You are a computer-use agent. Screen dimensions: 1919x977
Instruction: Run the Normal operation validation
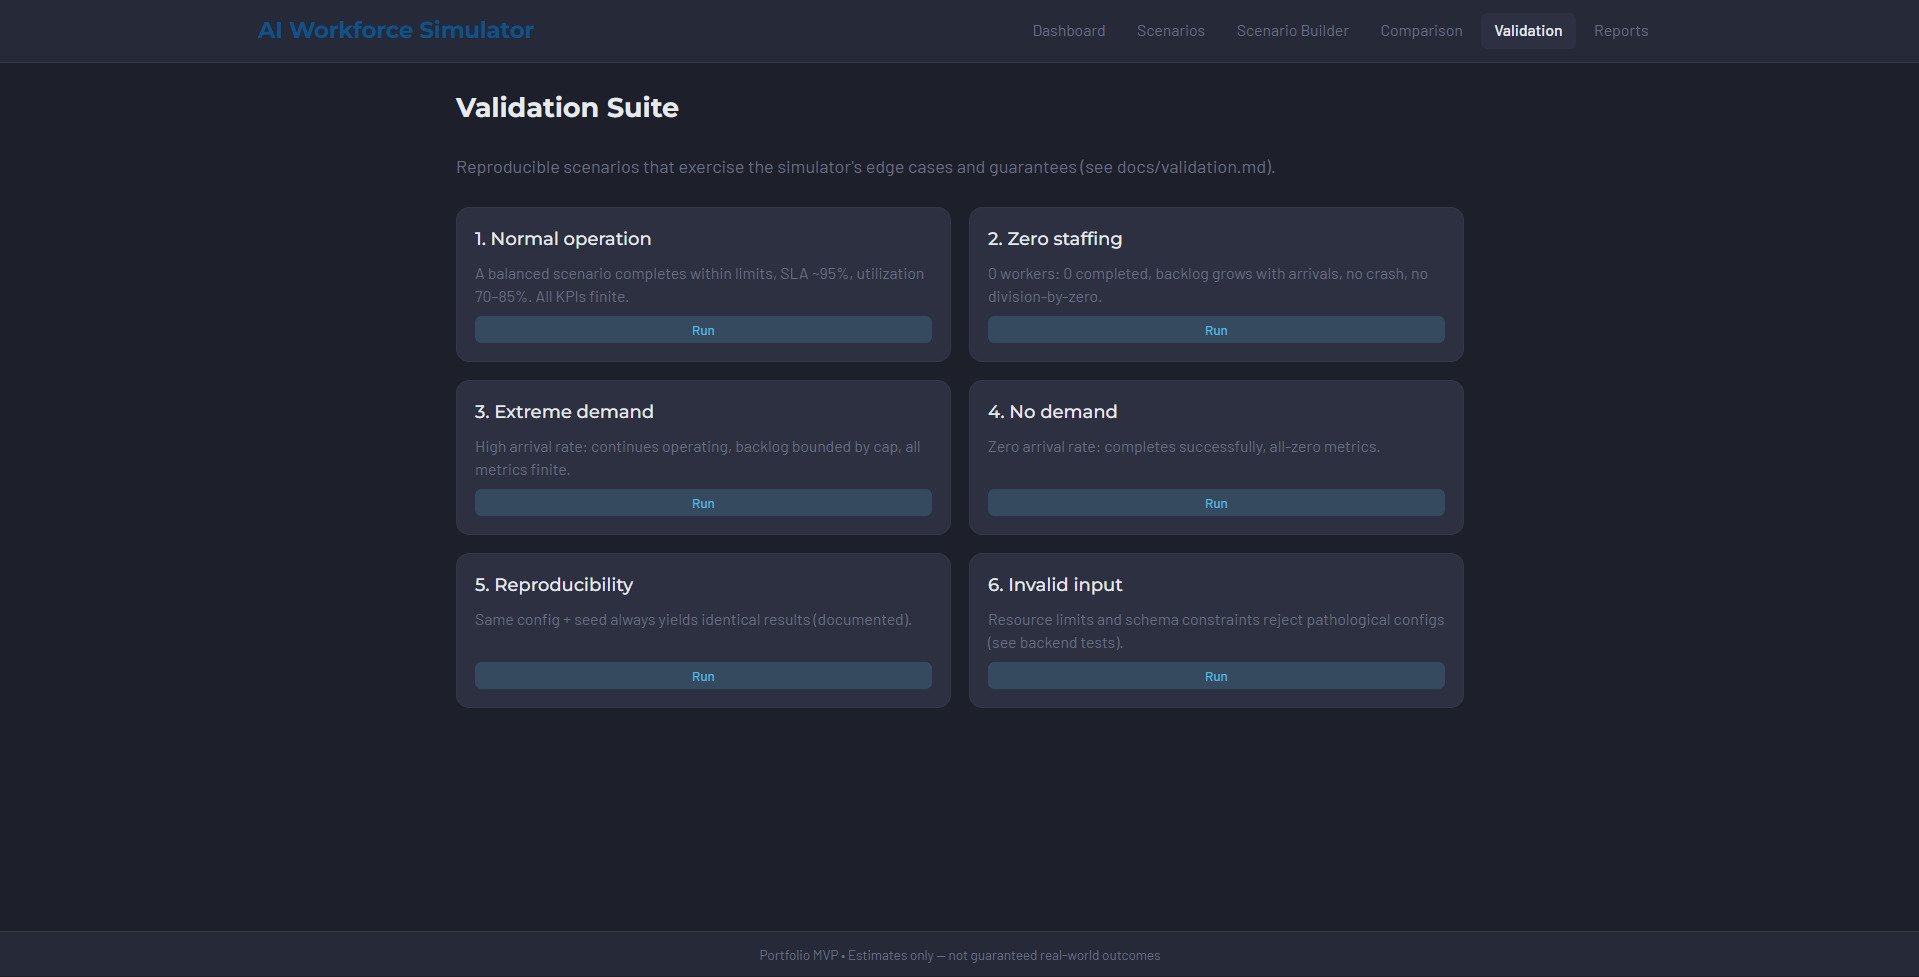click(x=703, y=330)
